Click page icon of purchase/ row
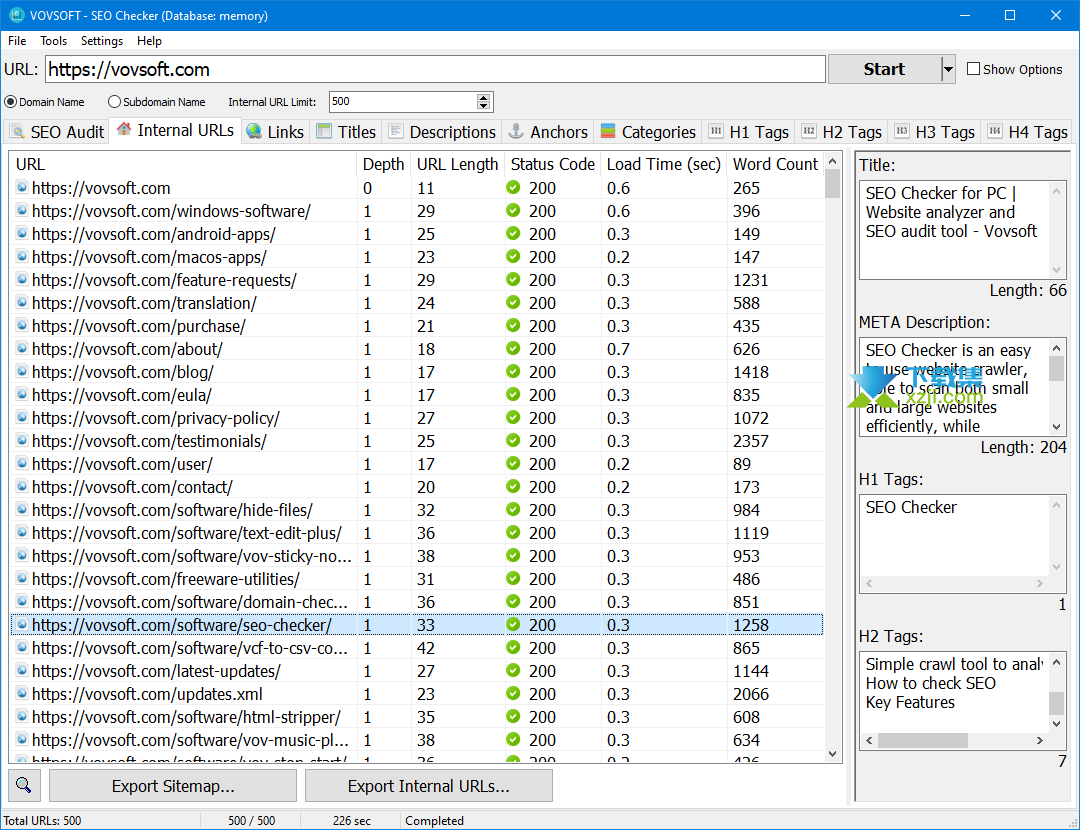1080x830 pixels. pyautogui.click(x=22, y=325)
